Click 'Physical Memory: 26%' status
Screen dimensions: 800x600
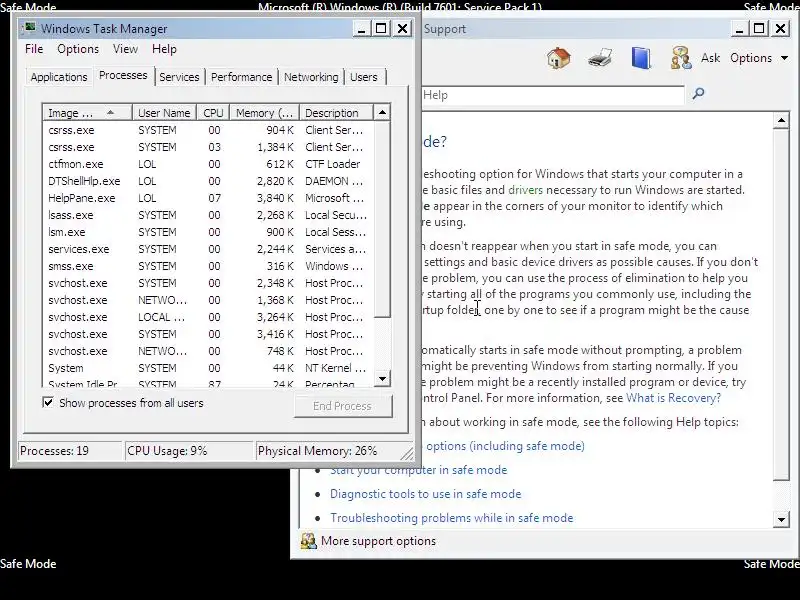[317, 451]
